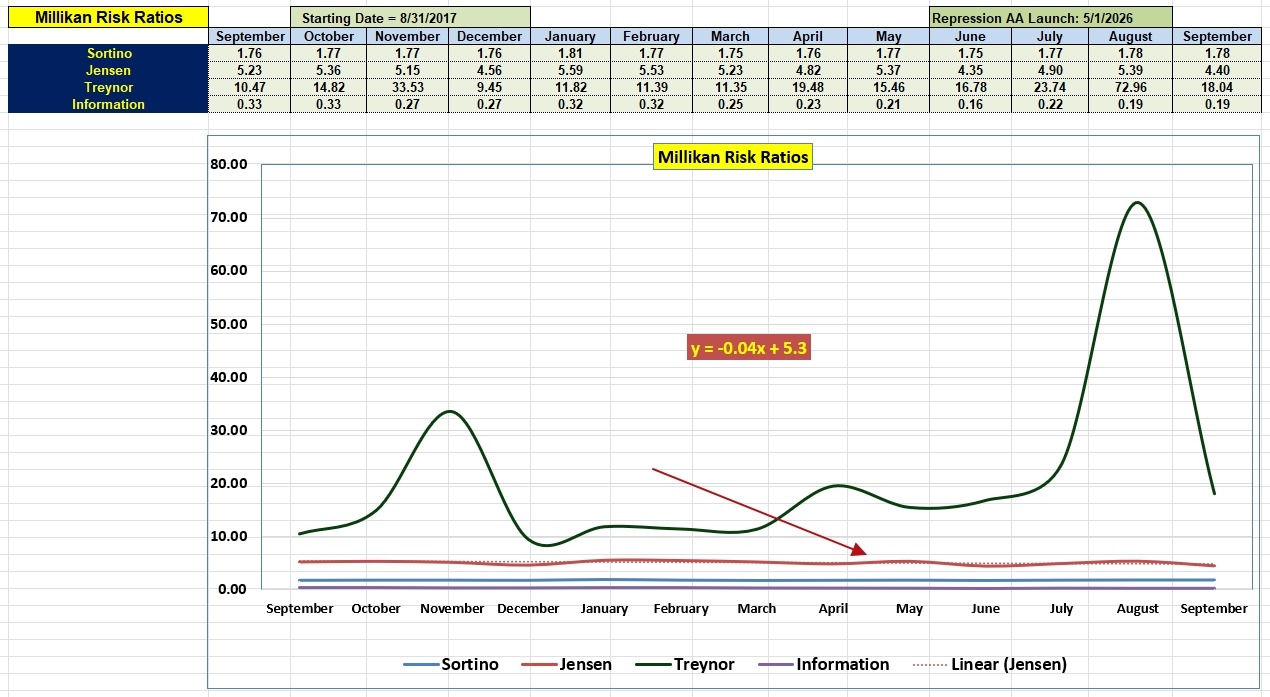Click the 40.00 vertical axis label
The height and width of the screenshot is (697, 1270).
(x=229, y=377)
